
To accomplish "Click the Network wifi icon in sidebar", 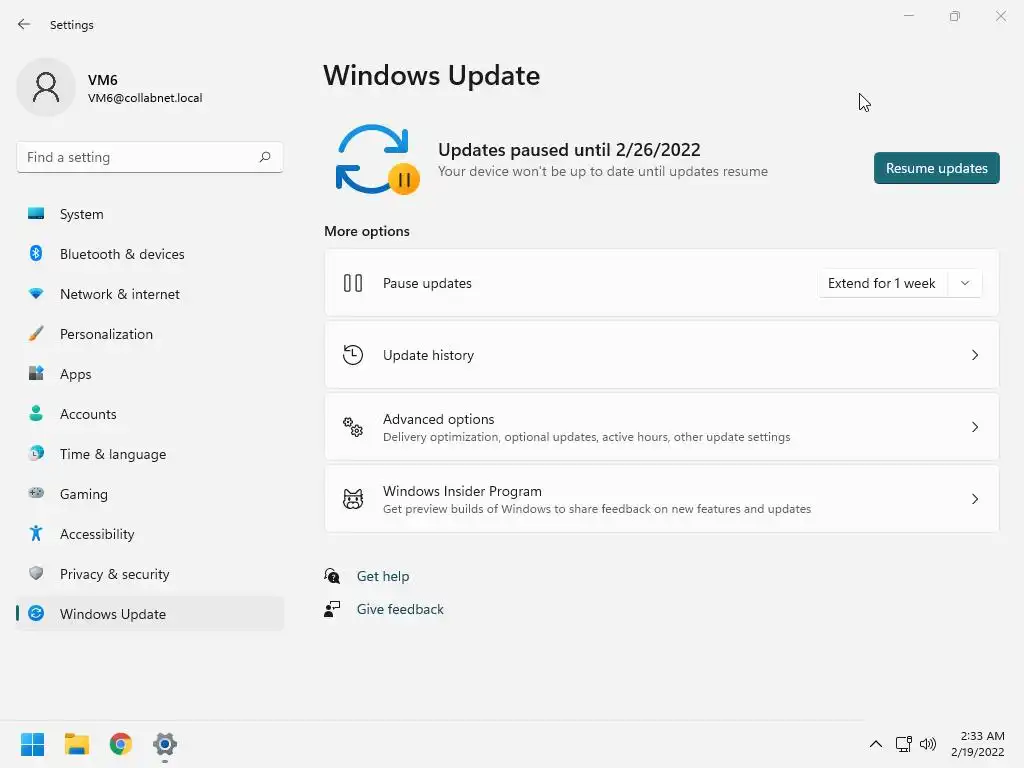I will (x=36, y=294).
